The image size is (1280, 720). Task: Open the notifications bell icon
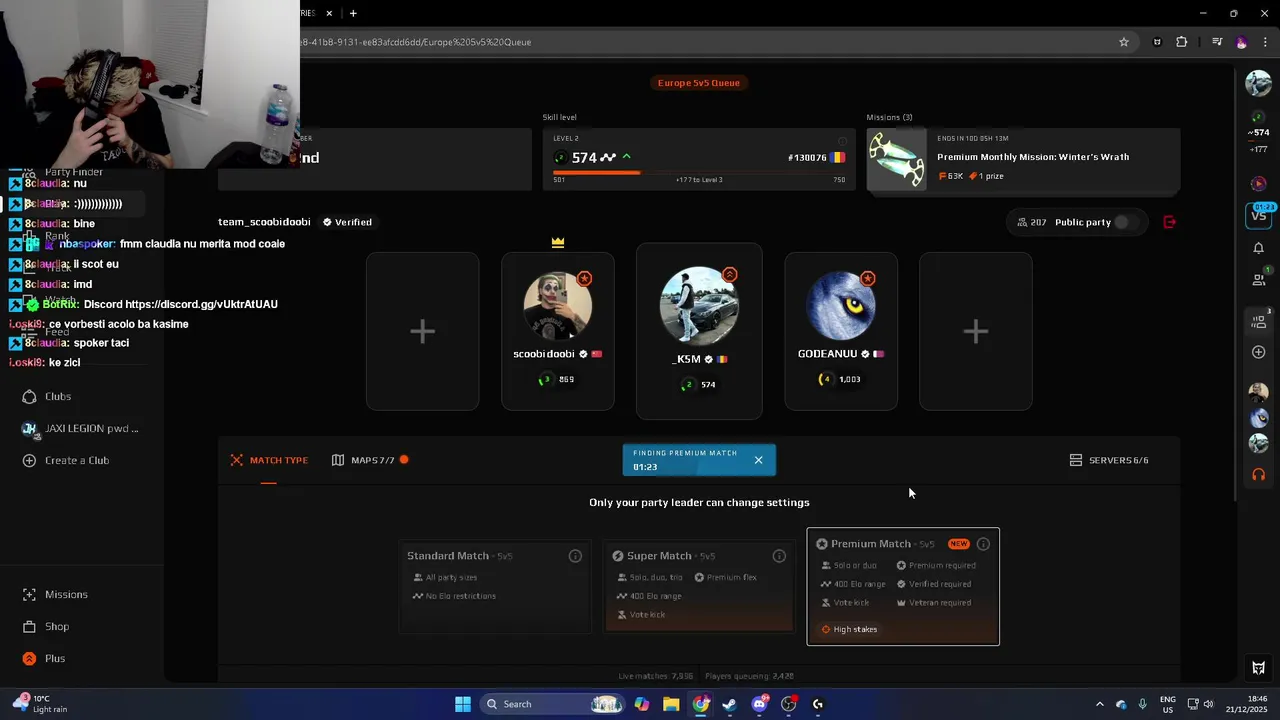(1259, 248)
